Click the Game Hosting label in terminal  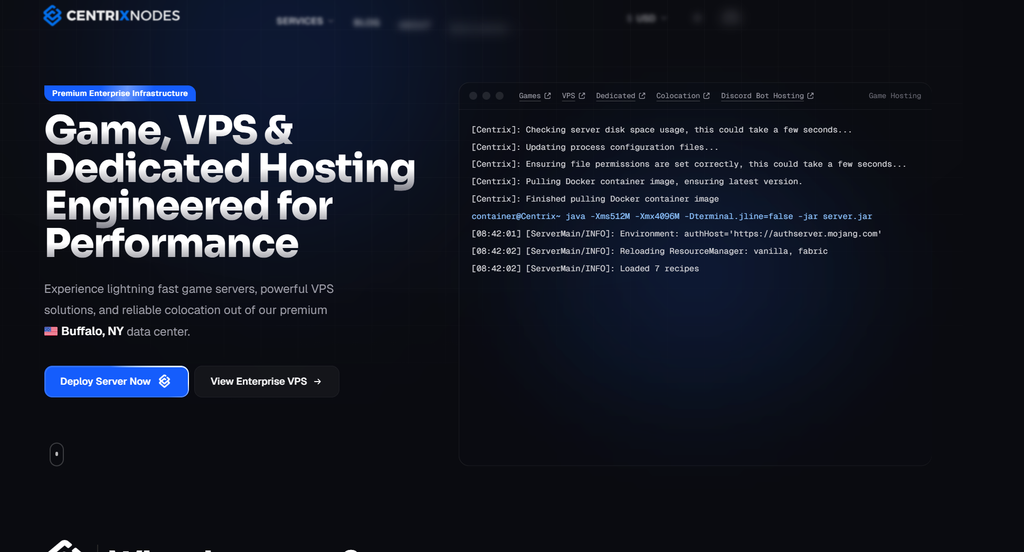coord(895,96)
